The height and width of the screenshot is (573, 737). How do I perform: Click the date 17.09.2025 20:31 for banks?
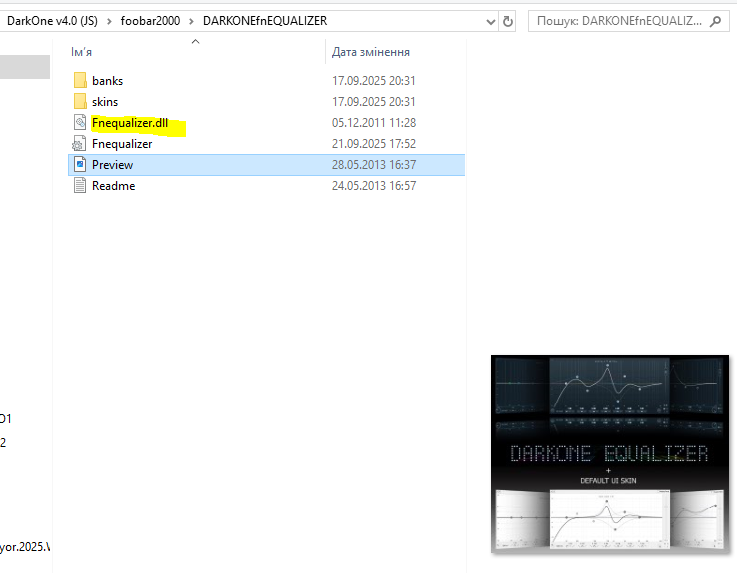click(374, 81)
